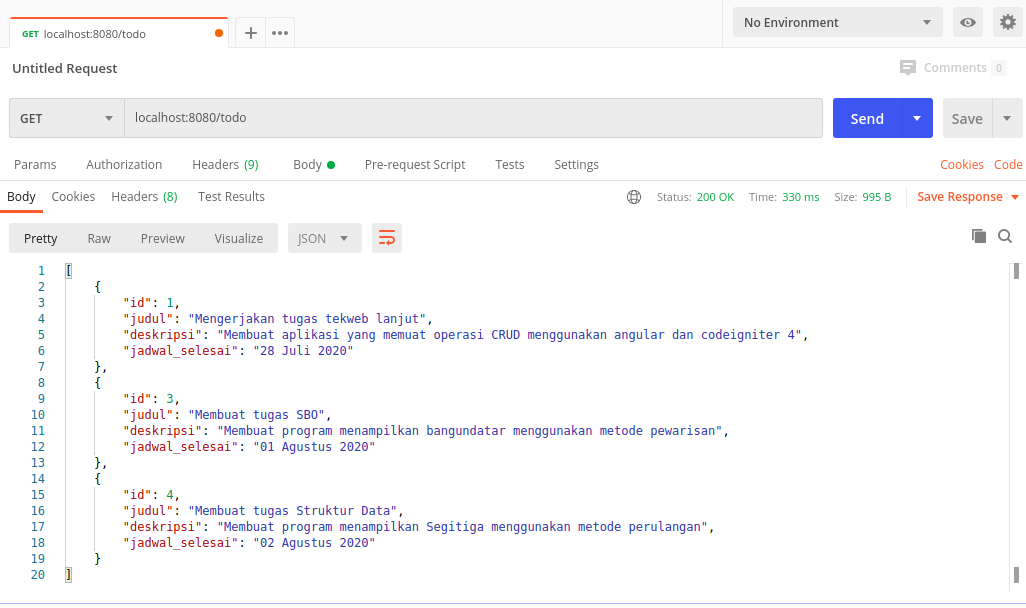Select the response Body tab

(21, 197)
